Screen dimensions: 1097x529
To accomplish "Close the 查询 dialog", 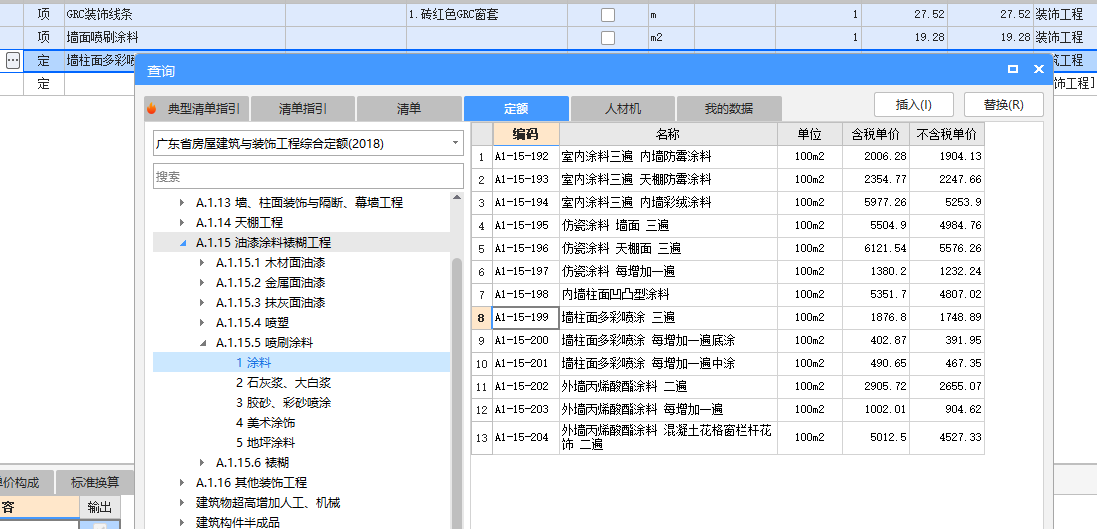I will [1038, 69].
